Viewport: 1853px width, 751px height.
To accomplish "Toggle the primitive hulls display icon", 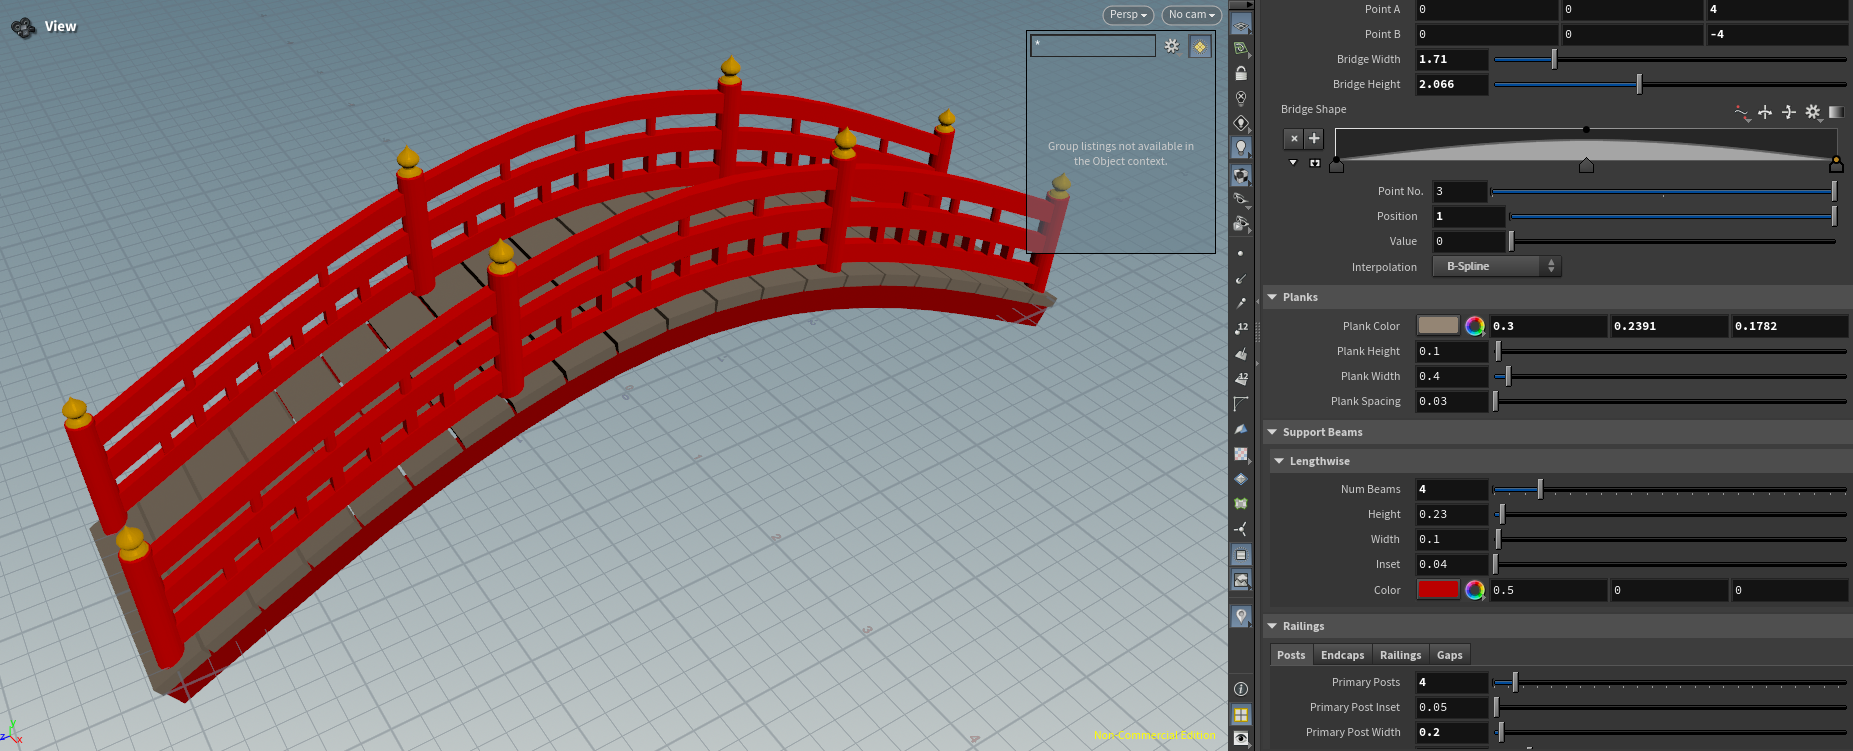I will (x=1241, y=404).
